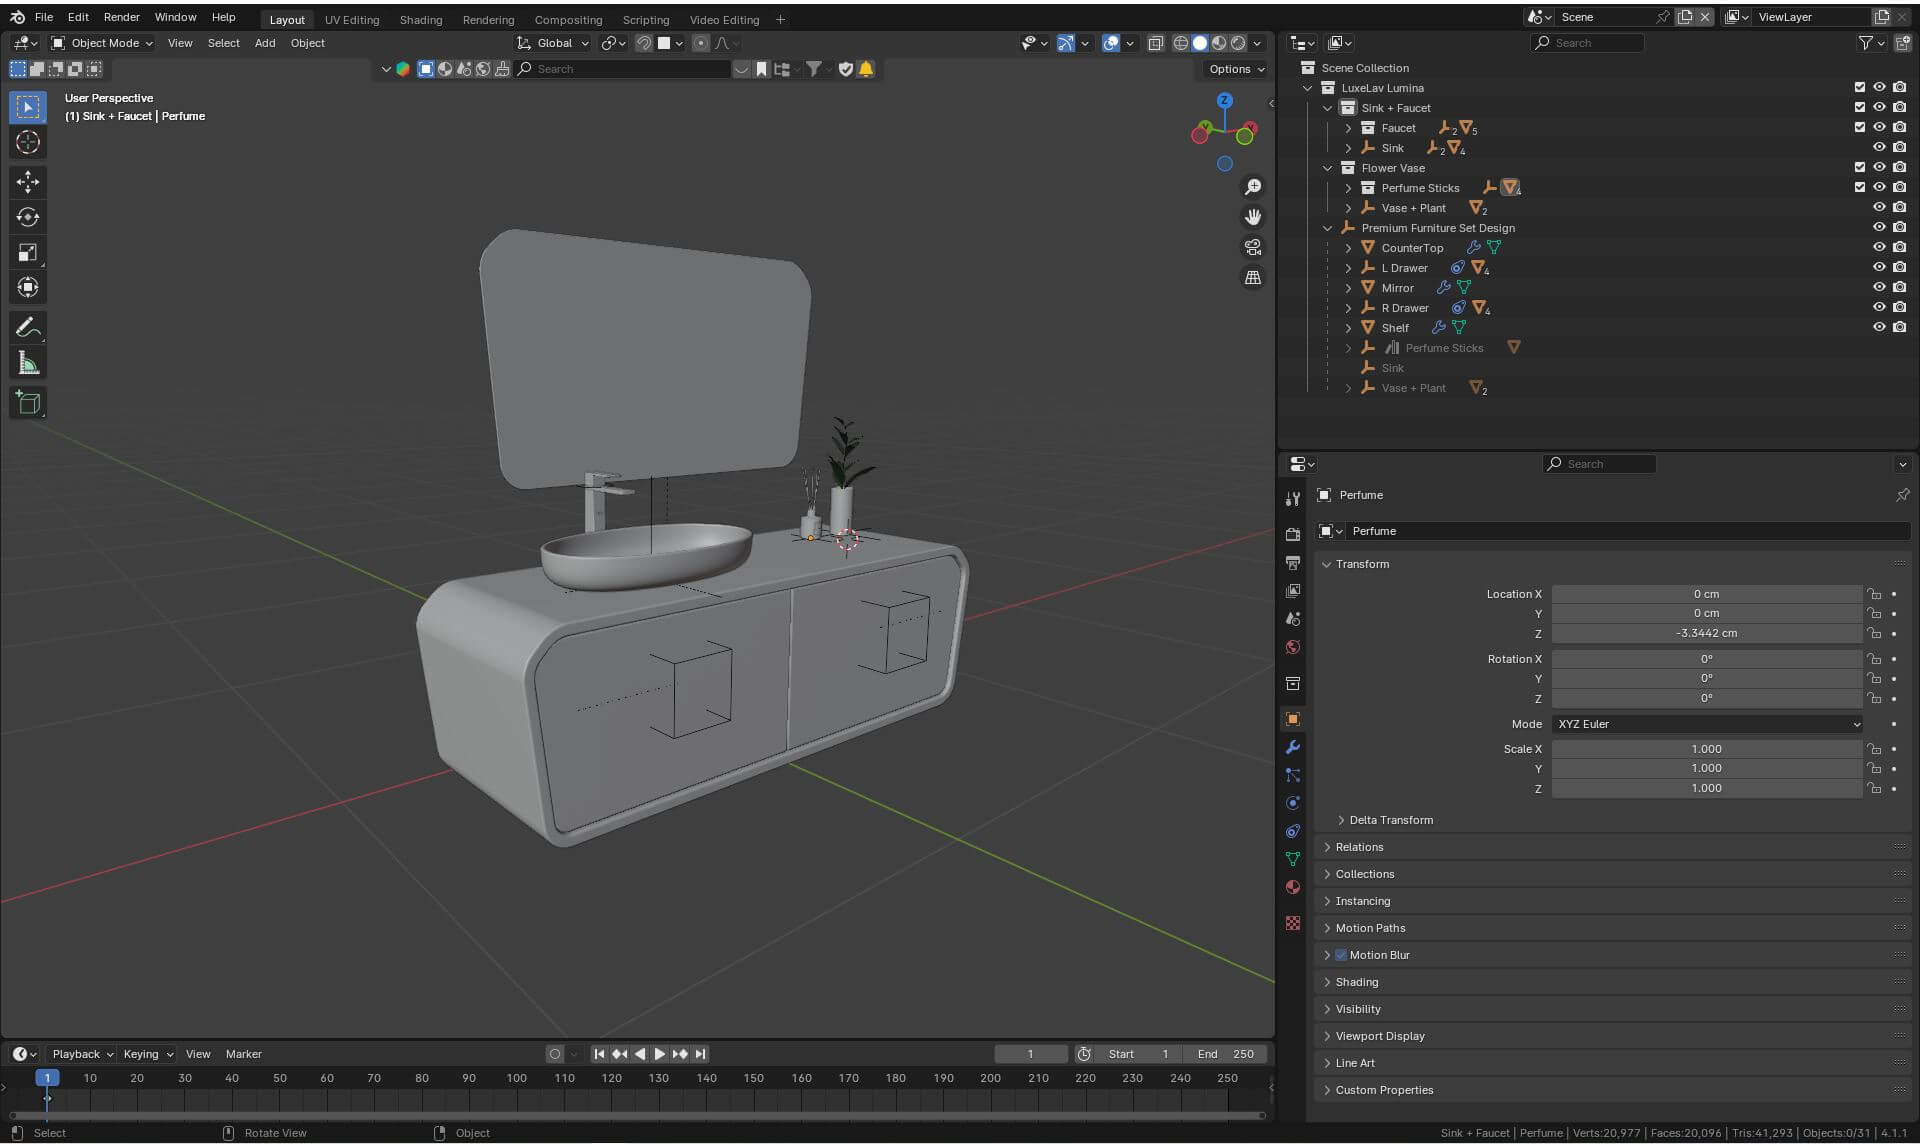Toggle the Motion Blur checkbox
This screenshot has width=1920, height=1144.
click(x=1341, y=955)
